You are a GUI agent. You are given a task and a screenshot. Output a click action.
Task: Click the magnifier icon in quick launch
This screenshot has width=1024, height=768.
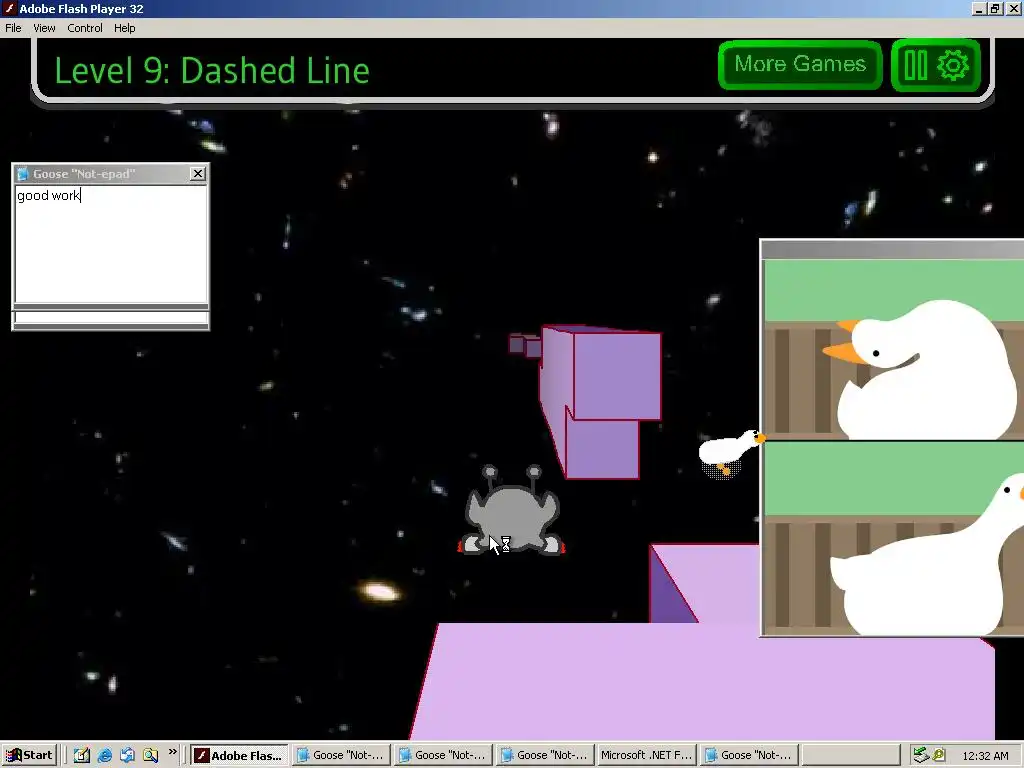(151, 755)
